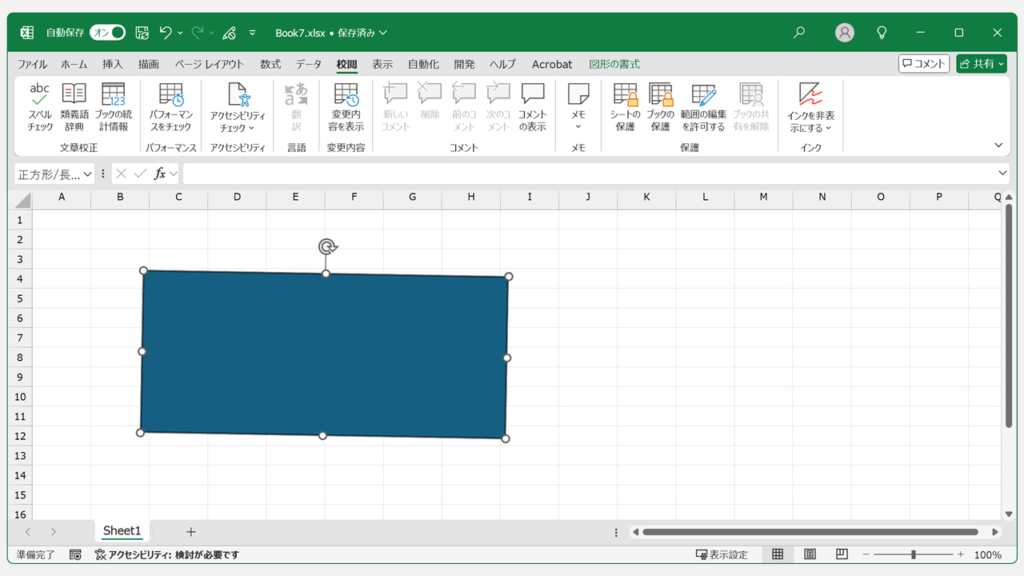Click the 準備完了 status text
The height and width of the screenshot is (576, 1024).
pos(36,554)
